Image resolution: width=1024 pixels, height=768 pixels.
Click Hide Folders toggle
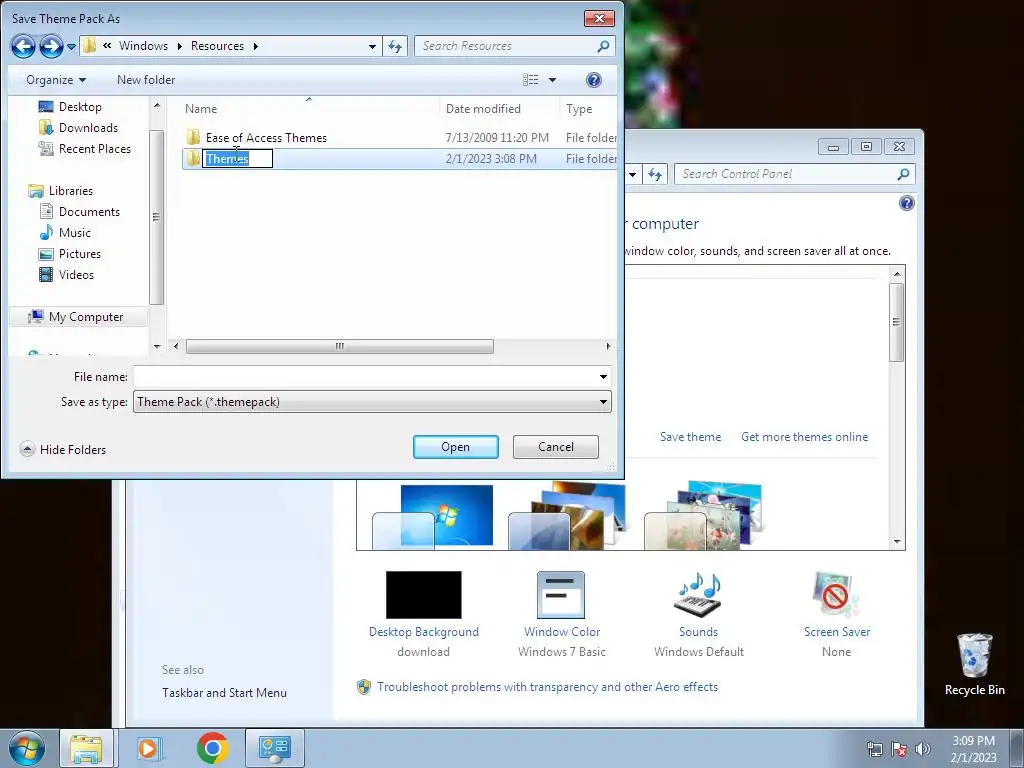click(x=63, y=449)
